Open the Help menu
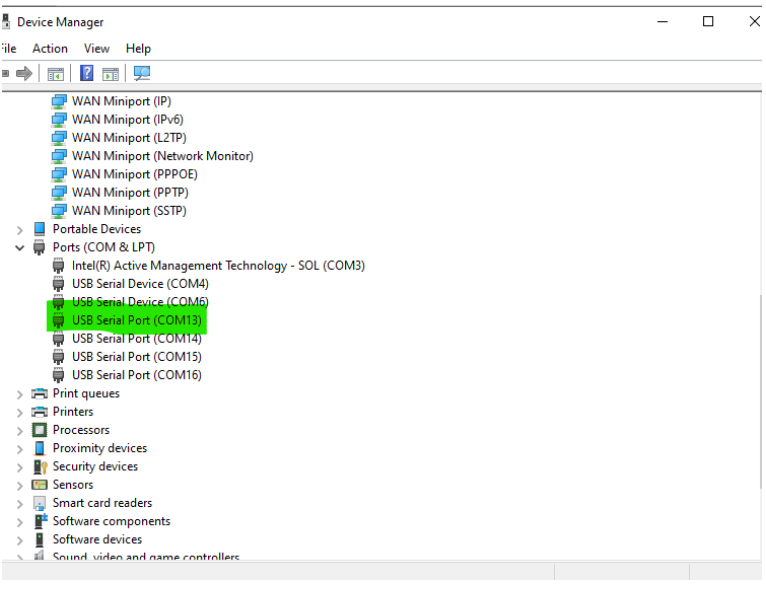Viewport: 766px width, 589px height. click(138, 48)
